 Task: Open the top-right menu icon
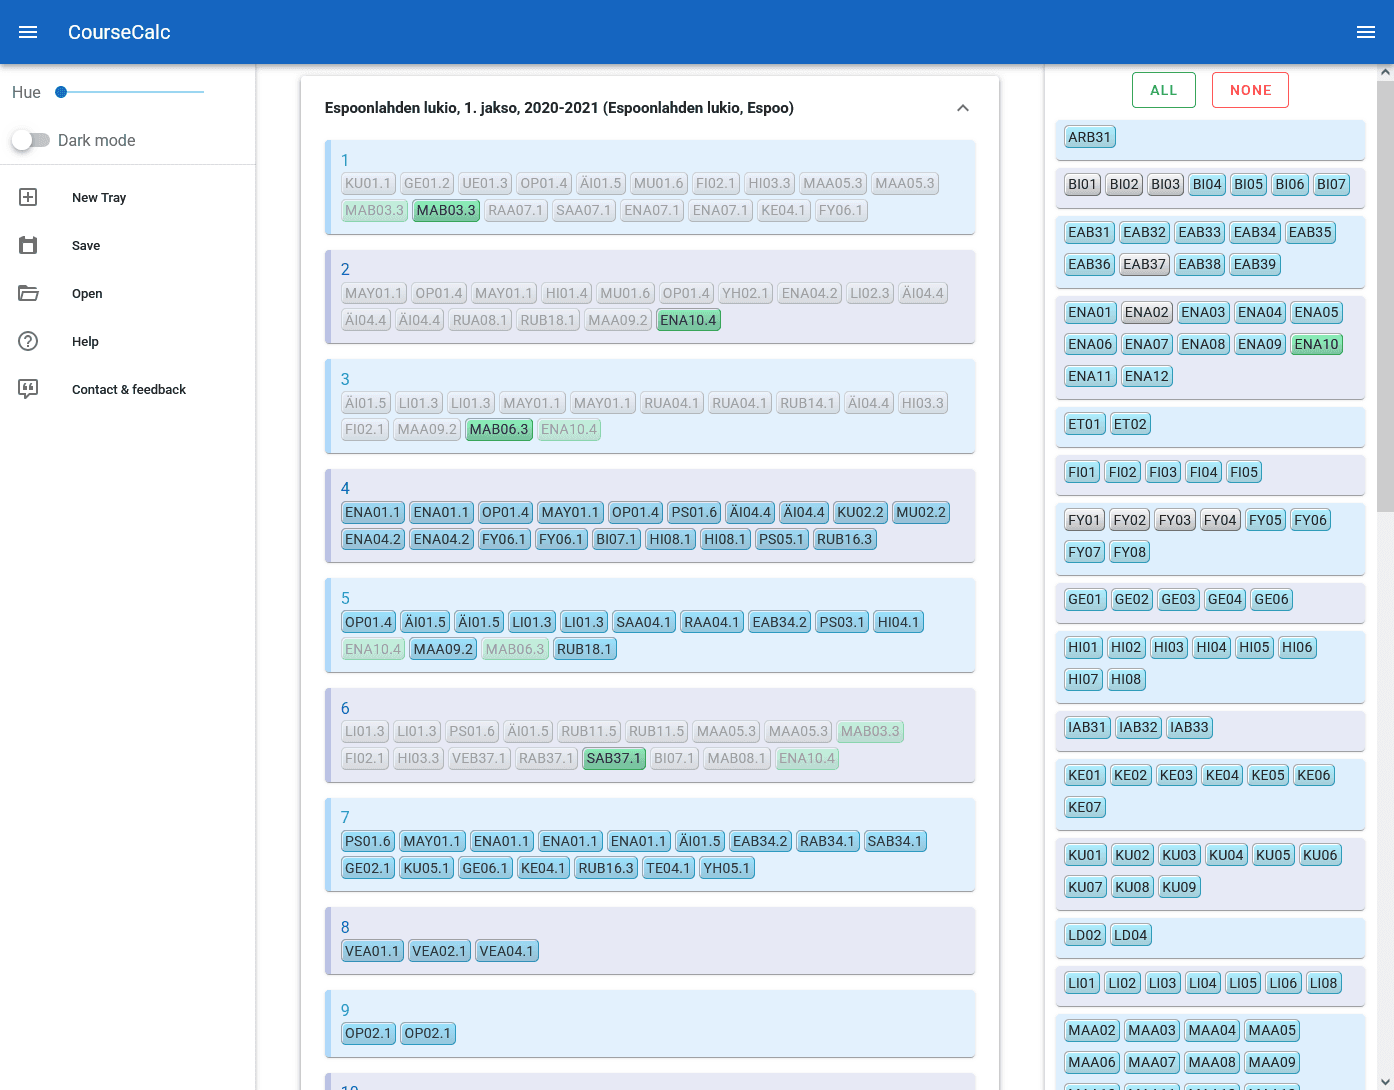[x=1366, y=31]
